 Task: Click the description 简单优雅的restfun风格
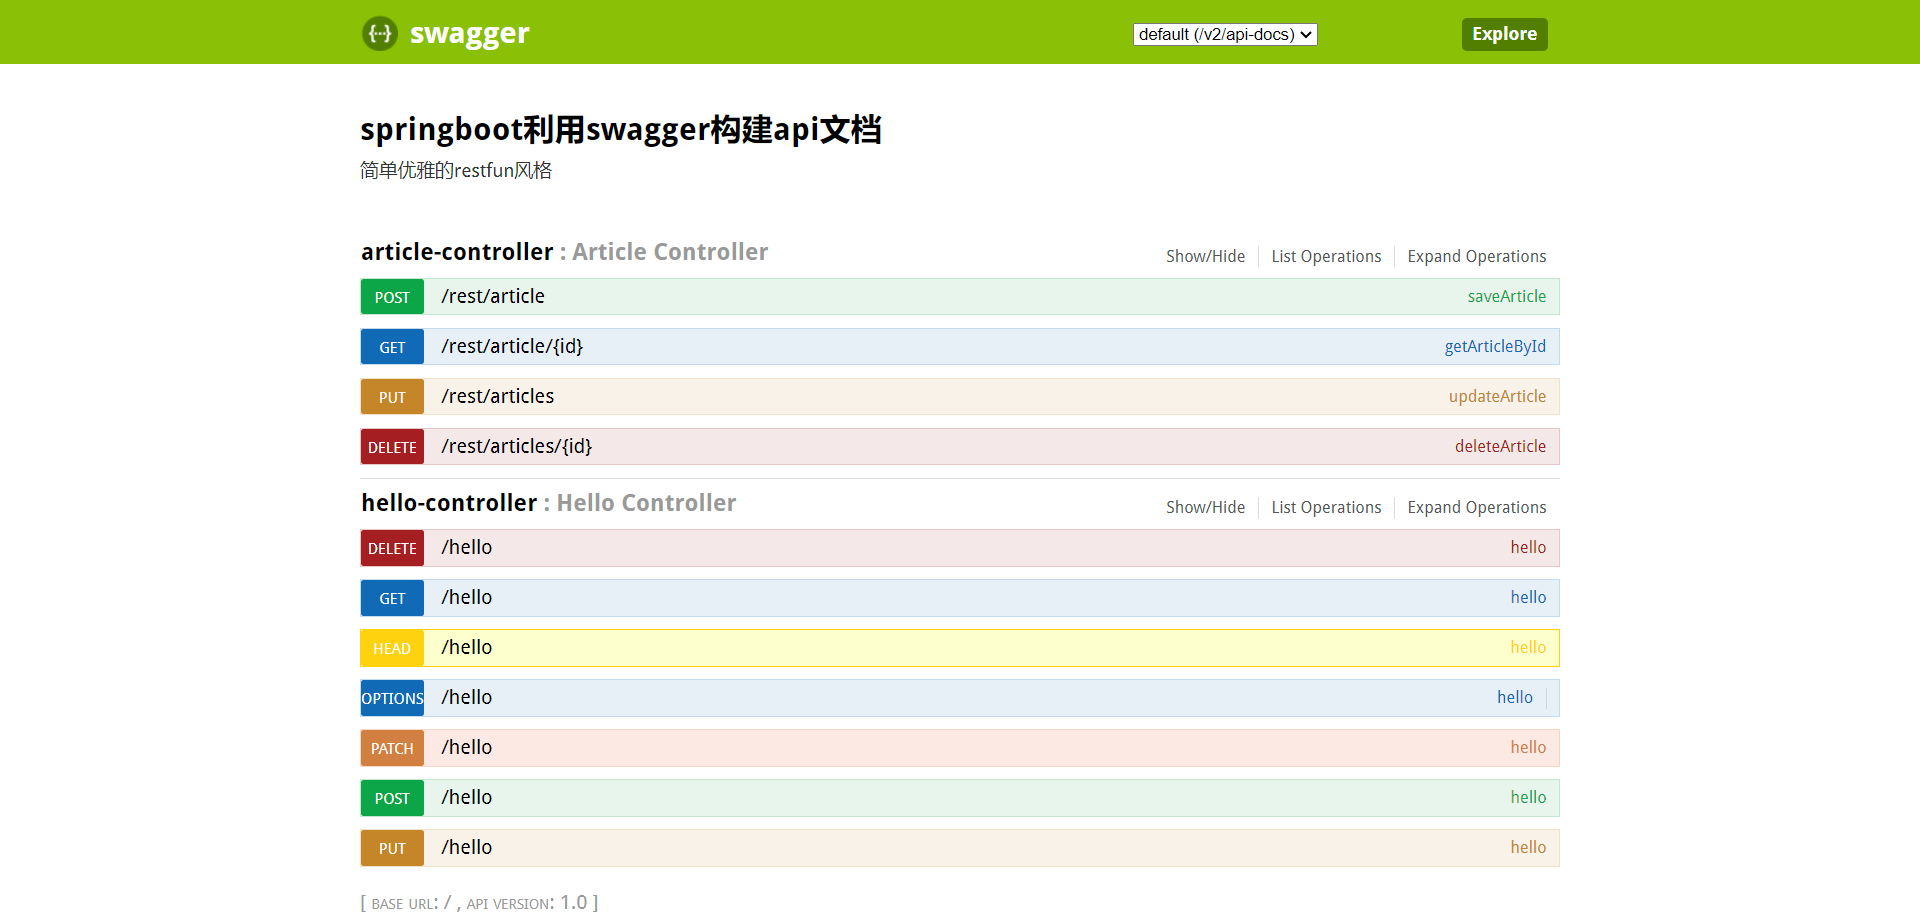456,171
